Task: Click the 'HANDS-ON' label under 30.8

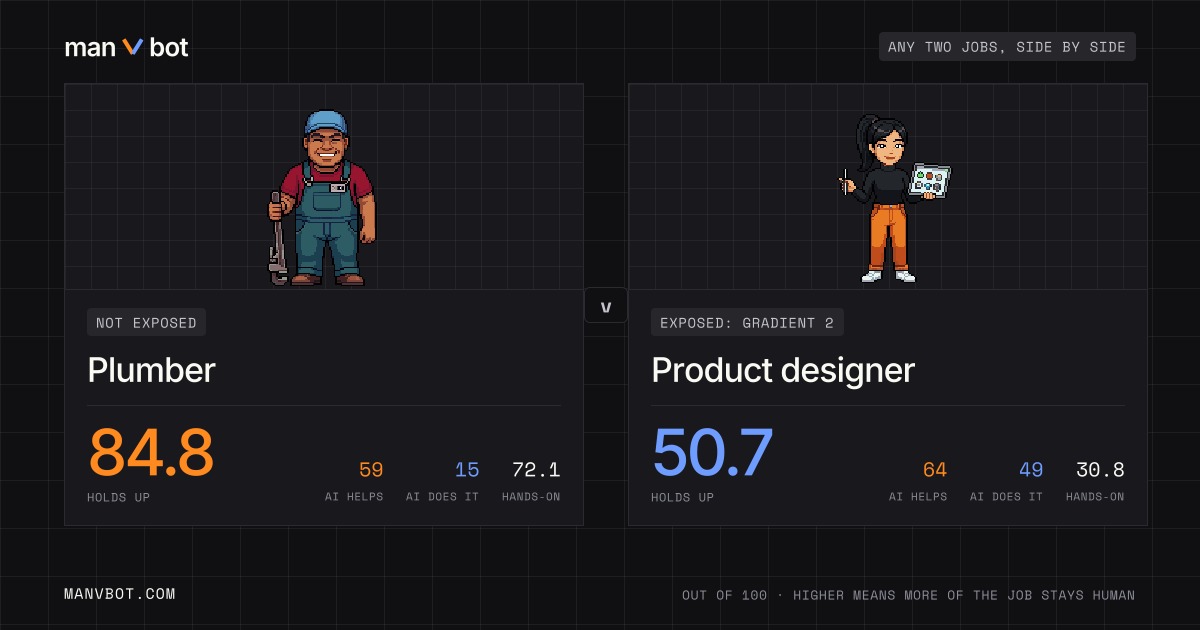Action: [1095, 497]
